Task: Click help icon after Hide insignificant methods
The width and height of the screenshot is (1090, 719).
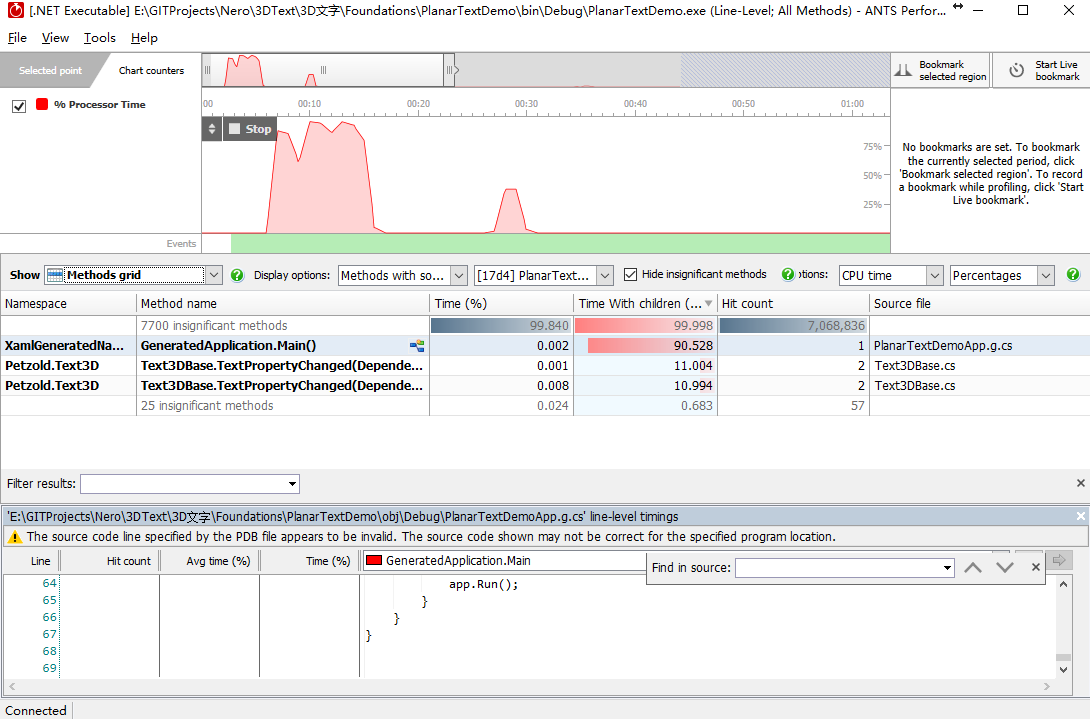Action: tap(788, 275)
